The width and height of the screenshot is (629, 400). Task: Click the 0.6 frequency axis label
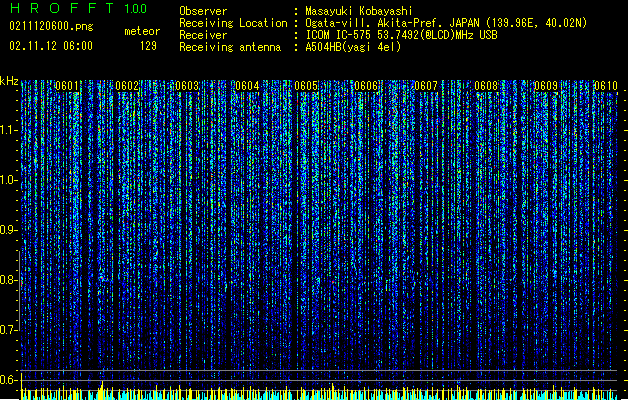click(9, 380)
